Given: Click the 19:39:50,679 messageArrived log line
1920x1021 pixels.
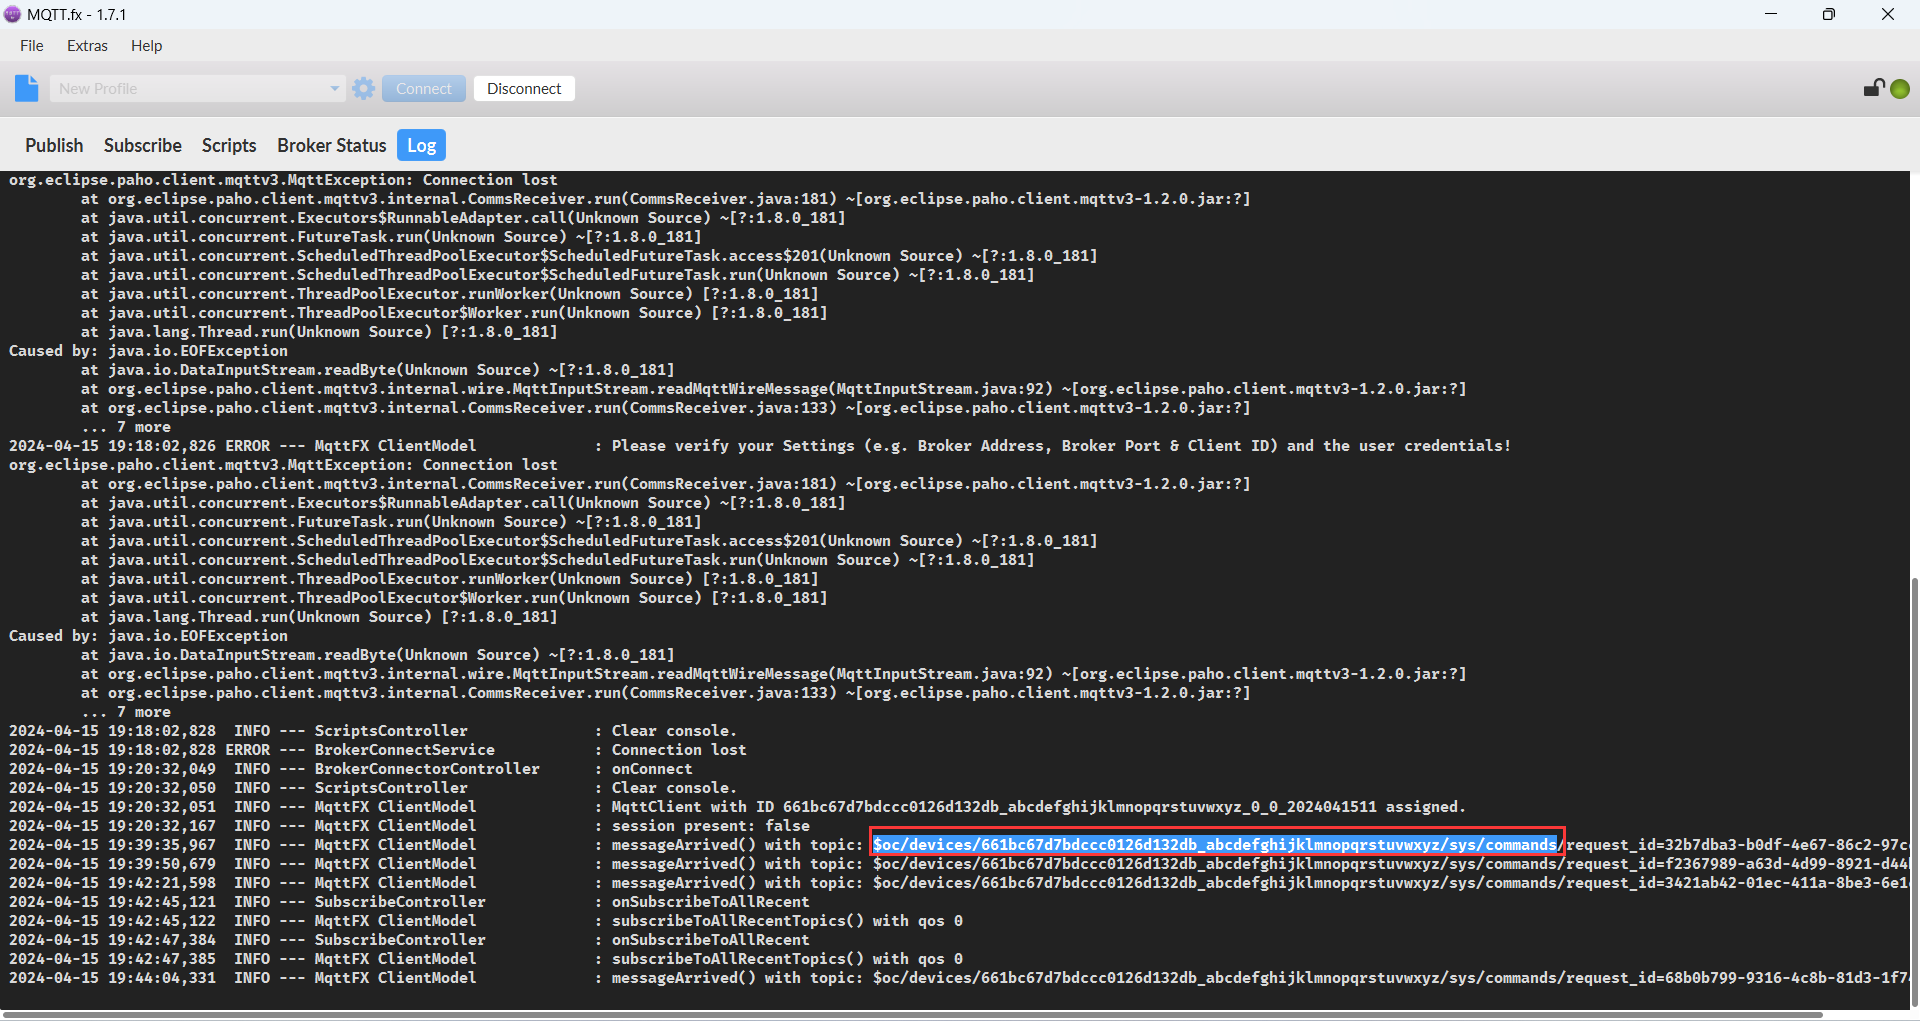Looking at the screenshot, I should pyautogui.click(x=958, y=864).
